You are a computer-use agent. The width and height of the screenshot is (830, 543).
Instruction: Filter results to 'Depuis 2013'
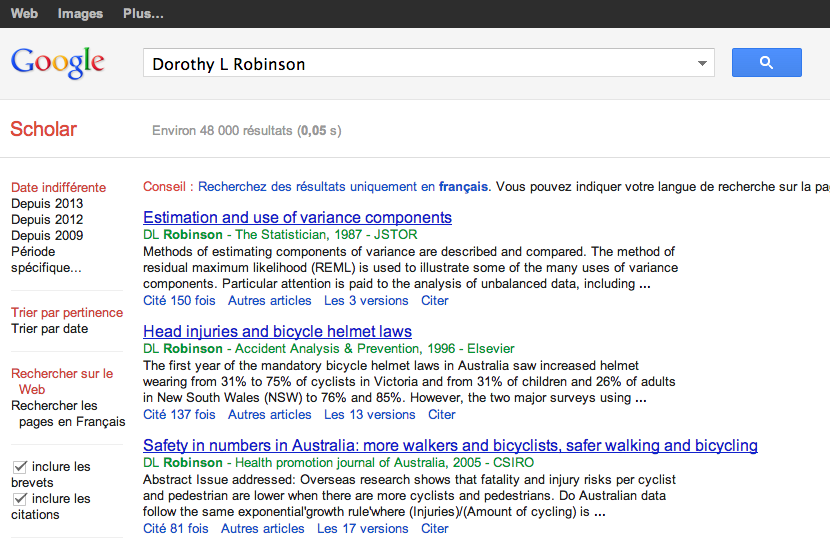pyautogui.click(x=47, y=203)
